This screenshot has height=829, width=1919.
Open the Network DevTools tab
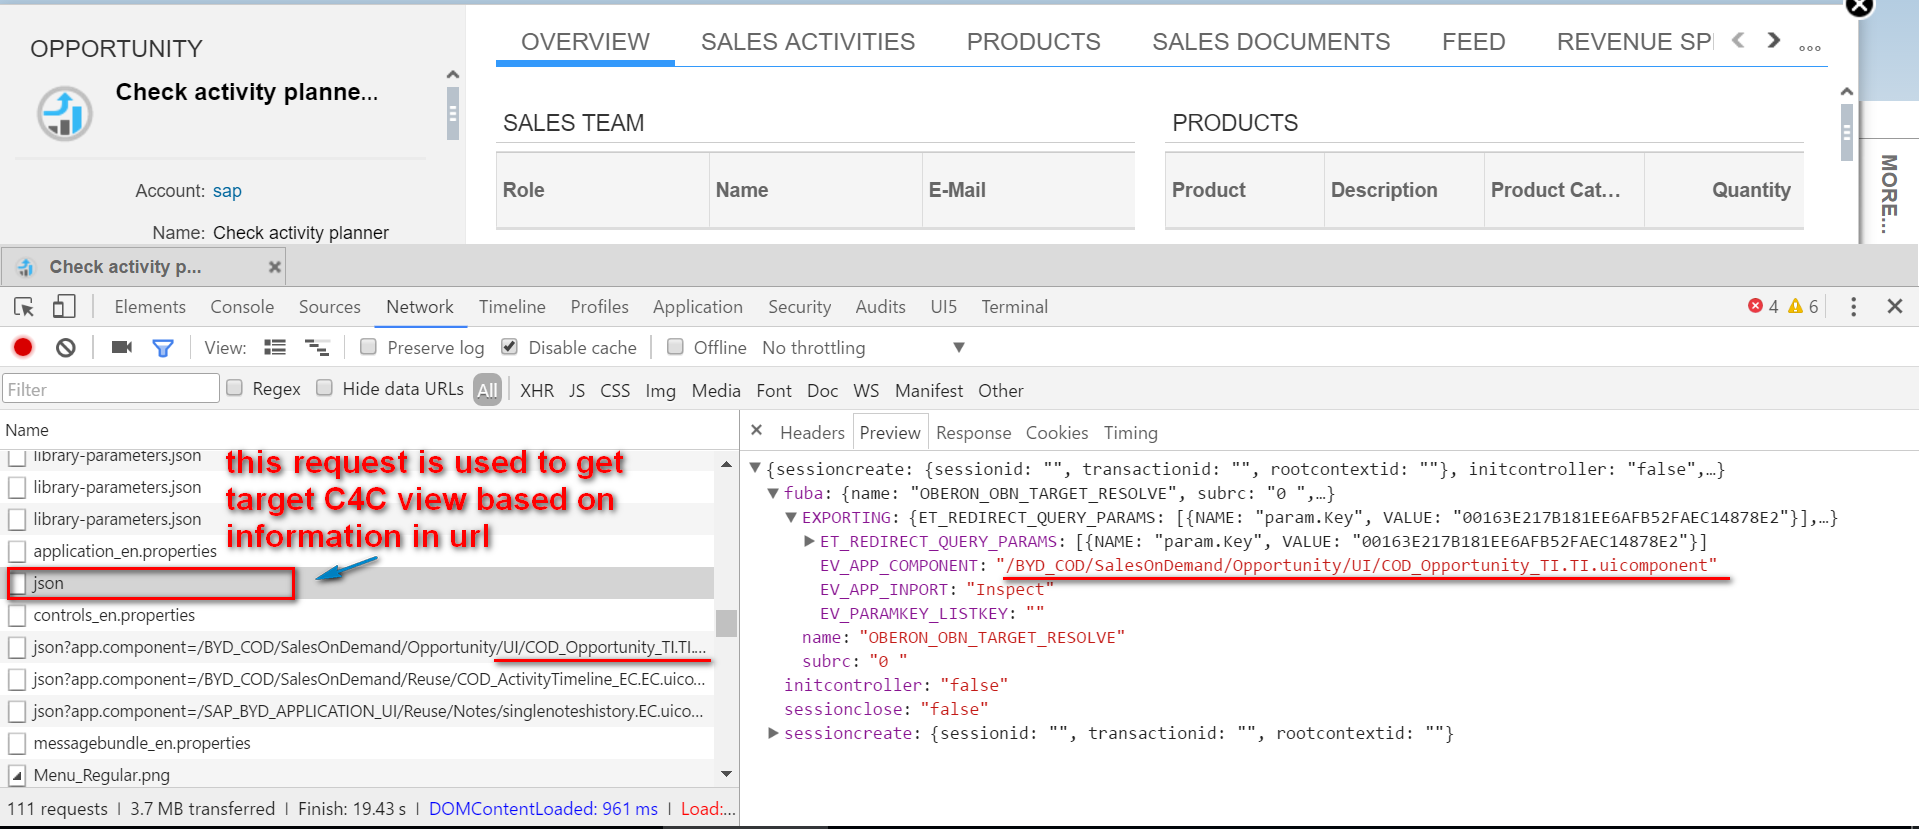pos(420,307)
